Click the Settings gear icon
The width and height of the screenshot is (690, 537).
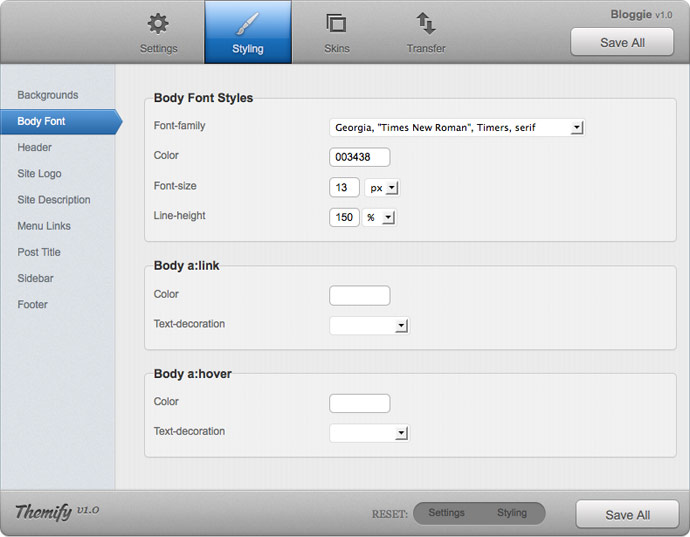click(x=158, y=23)
